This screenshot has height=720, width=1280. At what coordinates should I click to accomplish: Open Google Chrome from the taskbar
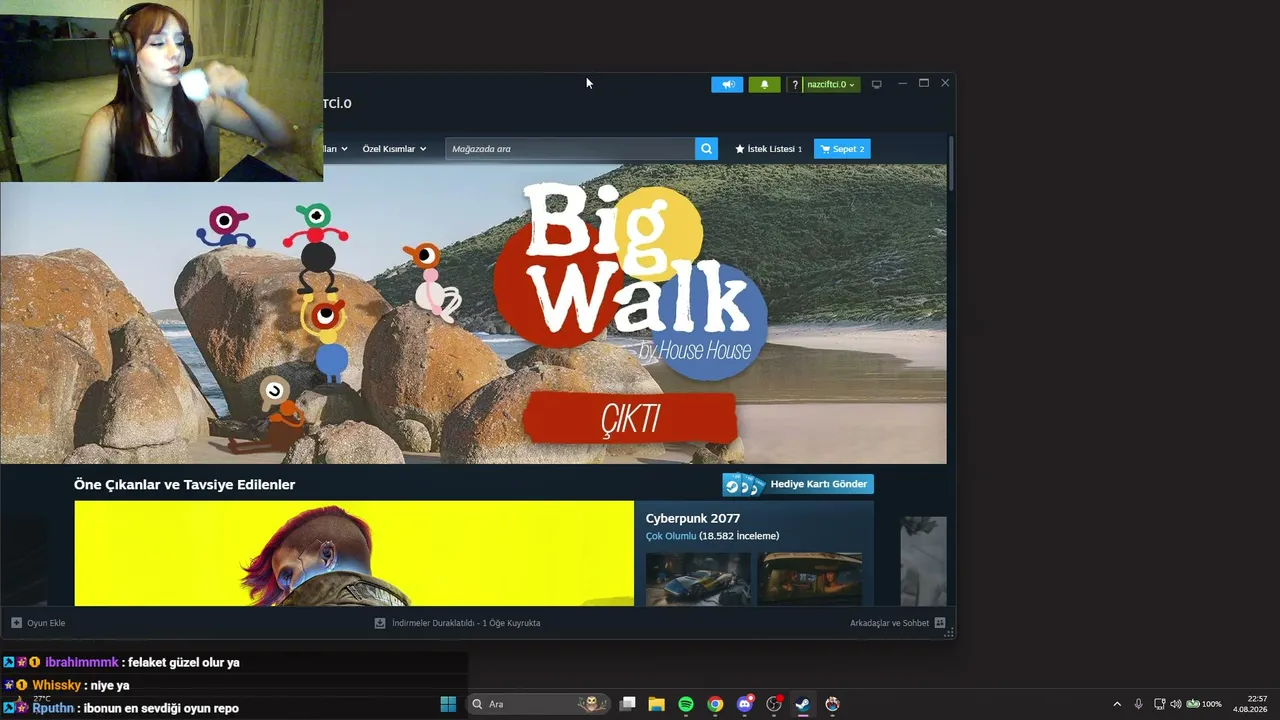(715, 704)
